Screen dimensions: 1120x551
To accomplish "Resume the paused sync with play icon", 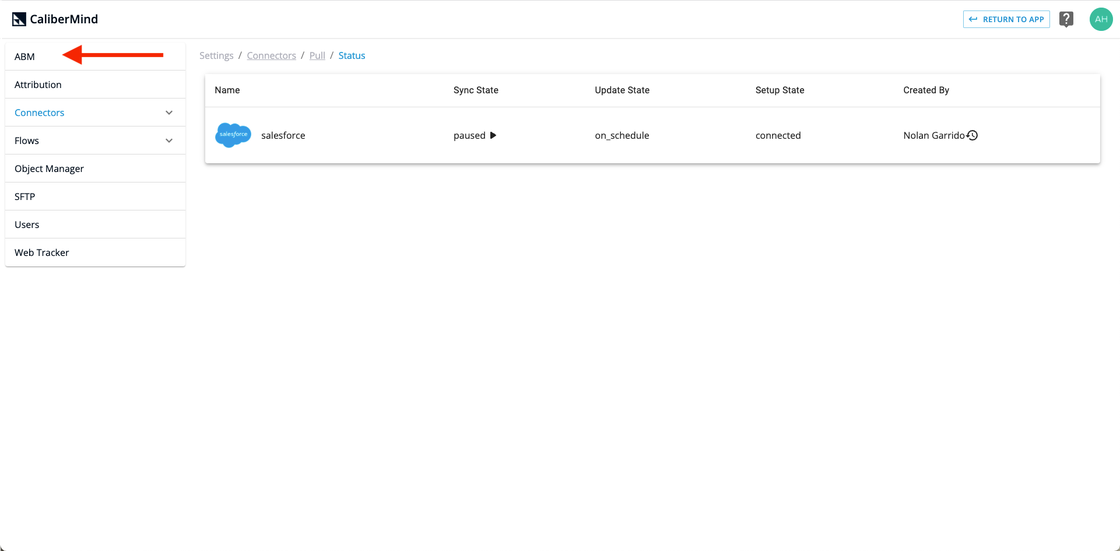I will point(493,135).
